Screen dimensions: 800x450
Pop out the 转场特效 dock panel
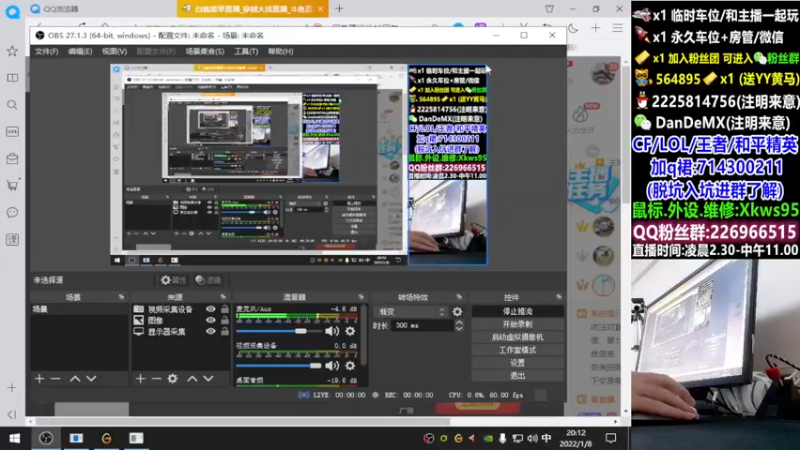pos(459,297)
